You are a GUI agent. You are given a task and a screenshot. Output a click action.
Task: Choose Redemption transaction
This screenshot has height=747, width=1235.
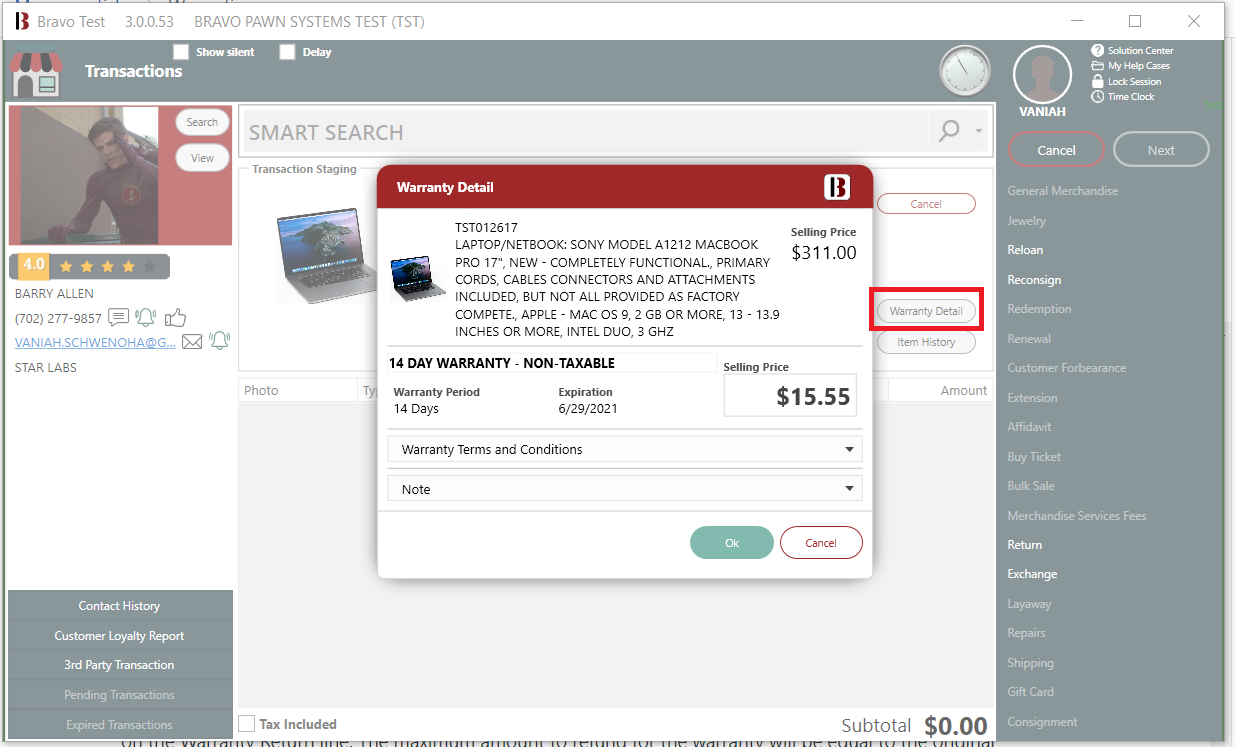pyautogui.click(x=1039, y=309)
